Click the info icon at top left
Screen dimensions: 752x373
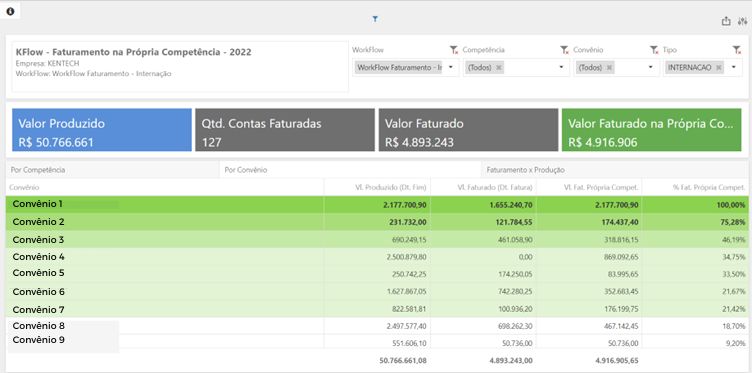[10, 11]
